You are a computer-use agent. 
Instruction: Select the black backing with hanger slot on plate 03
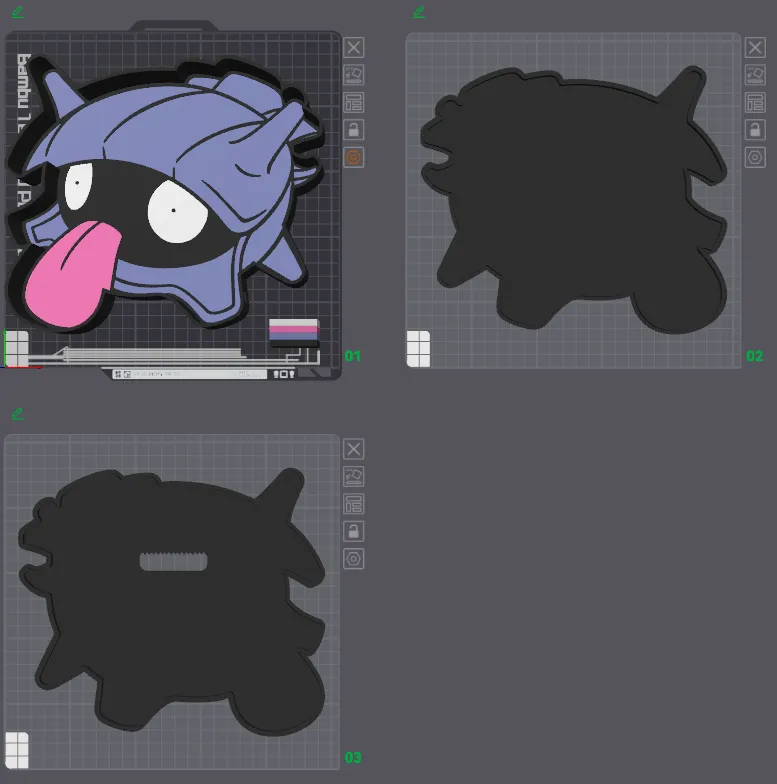(170, 620)
